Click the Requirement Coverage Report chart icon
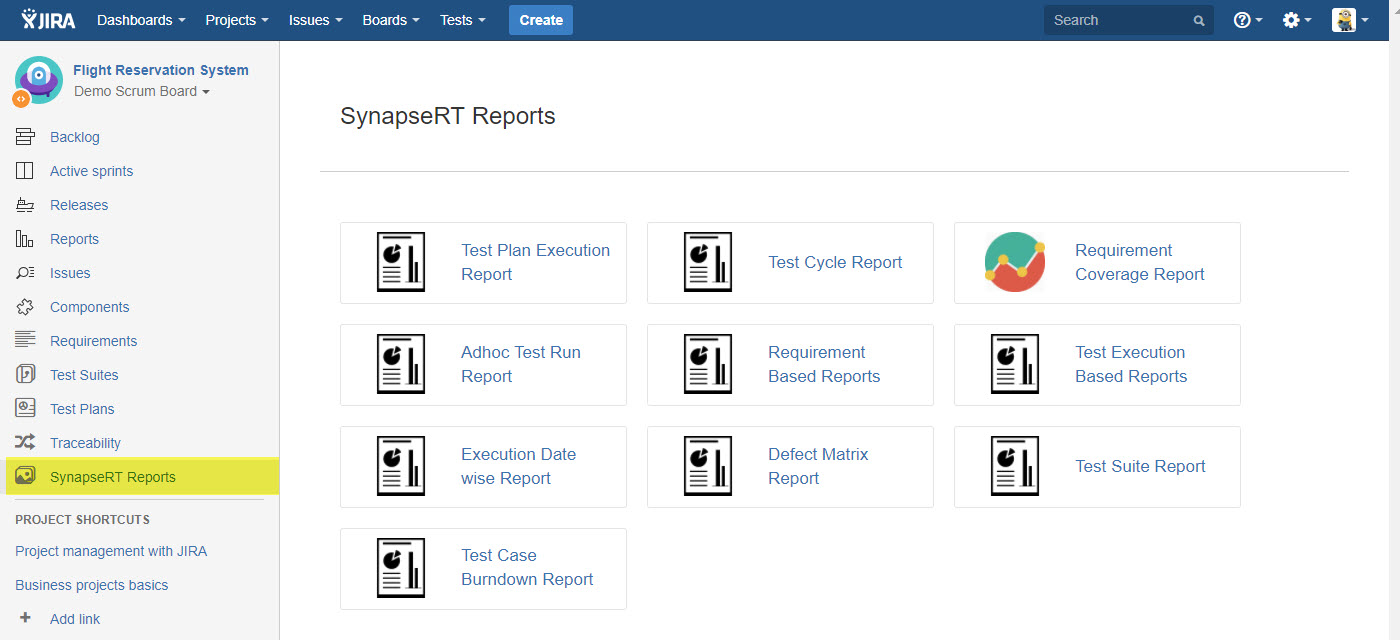This screenshot has height=640, width=1400. pyautogui.click(x=1014, y=263)
